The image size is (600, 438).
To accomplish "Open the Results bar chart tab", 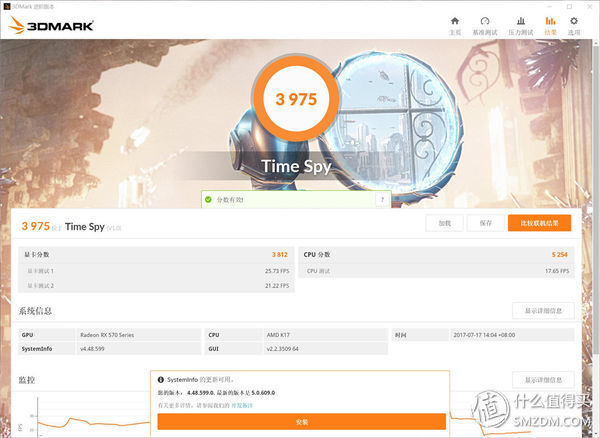I will [550, 26].
